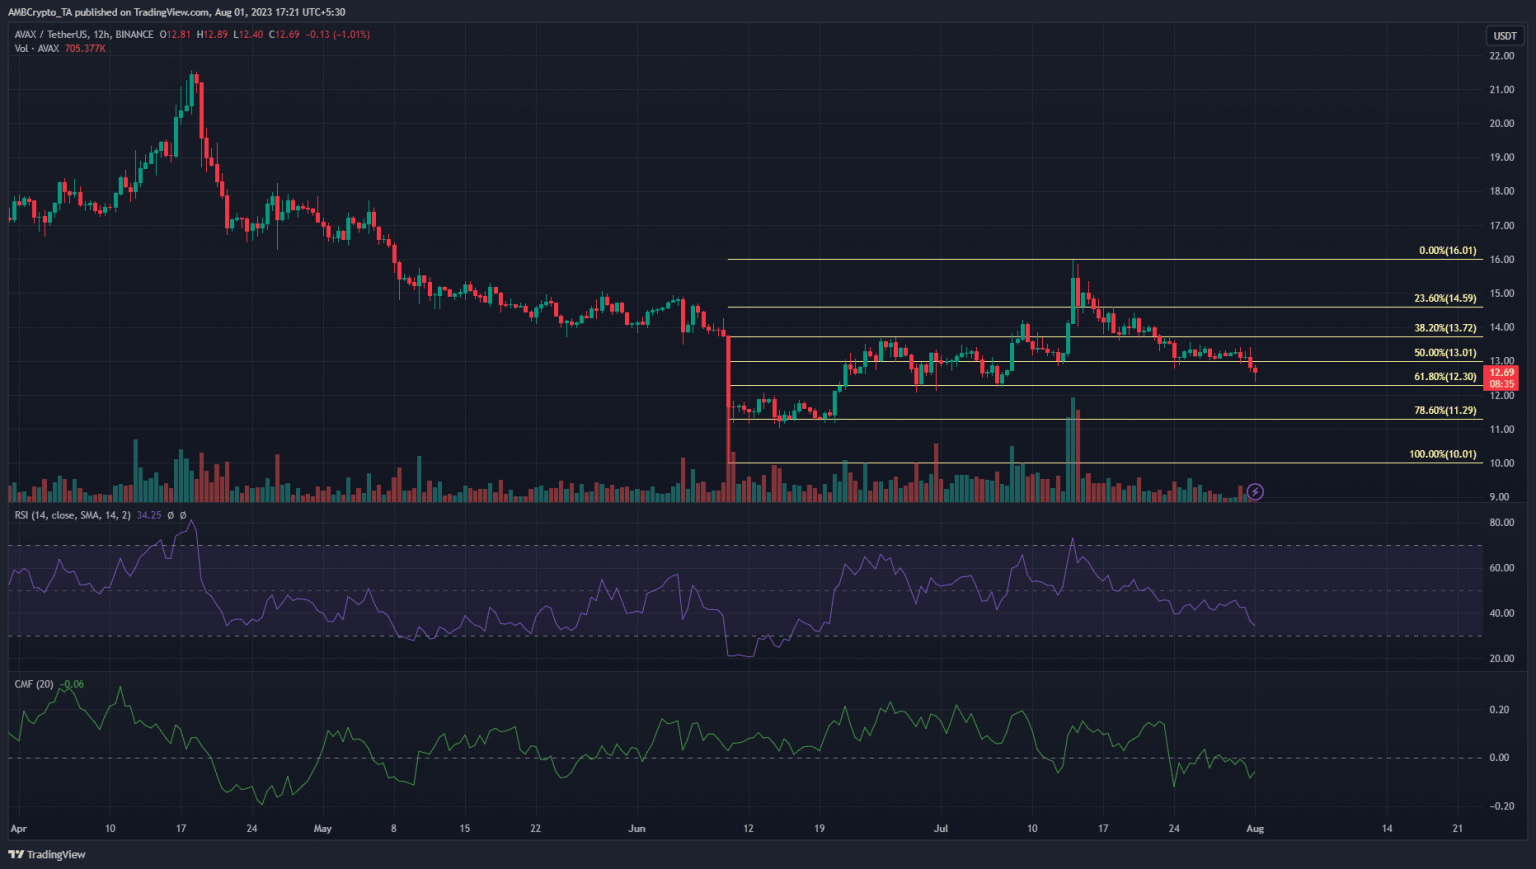This screenshot has width=1536, height=869.
Task: Click the 50.00%(13.01) retracement label
Action: [x=1444, y=352]
